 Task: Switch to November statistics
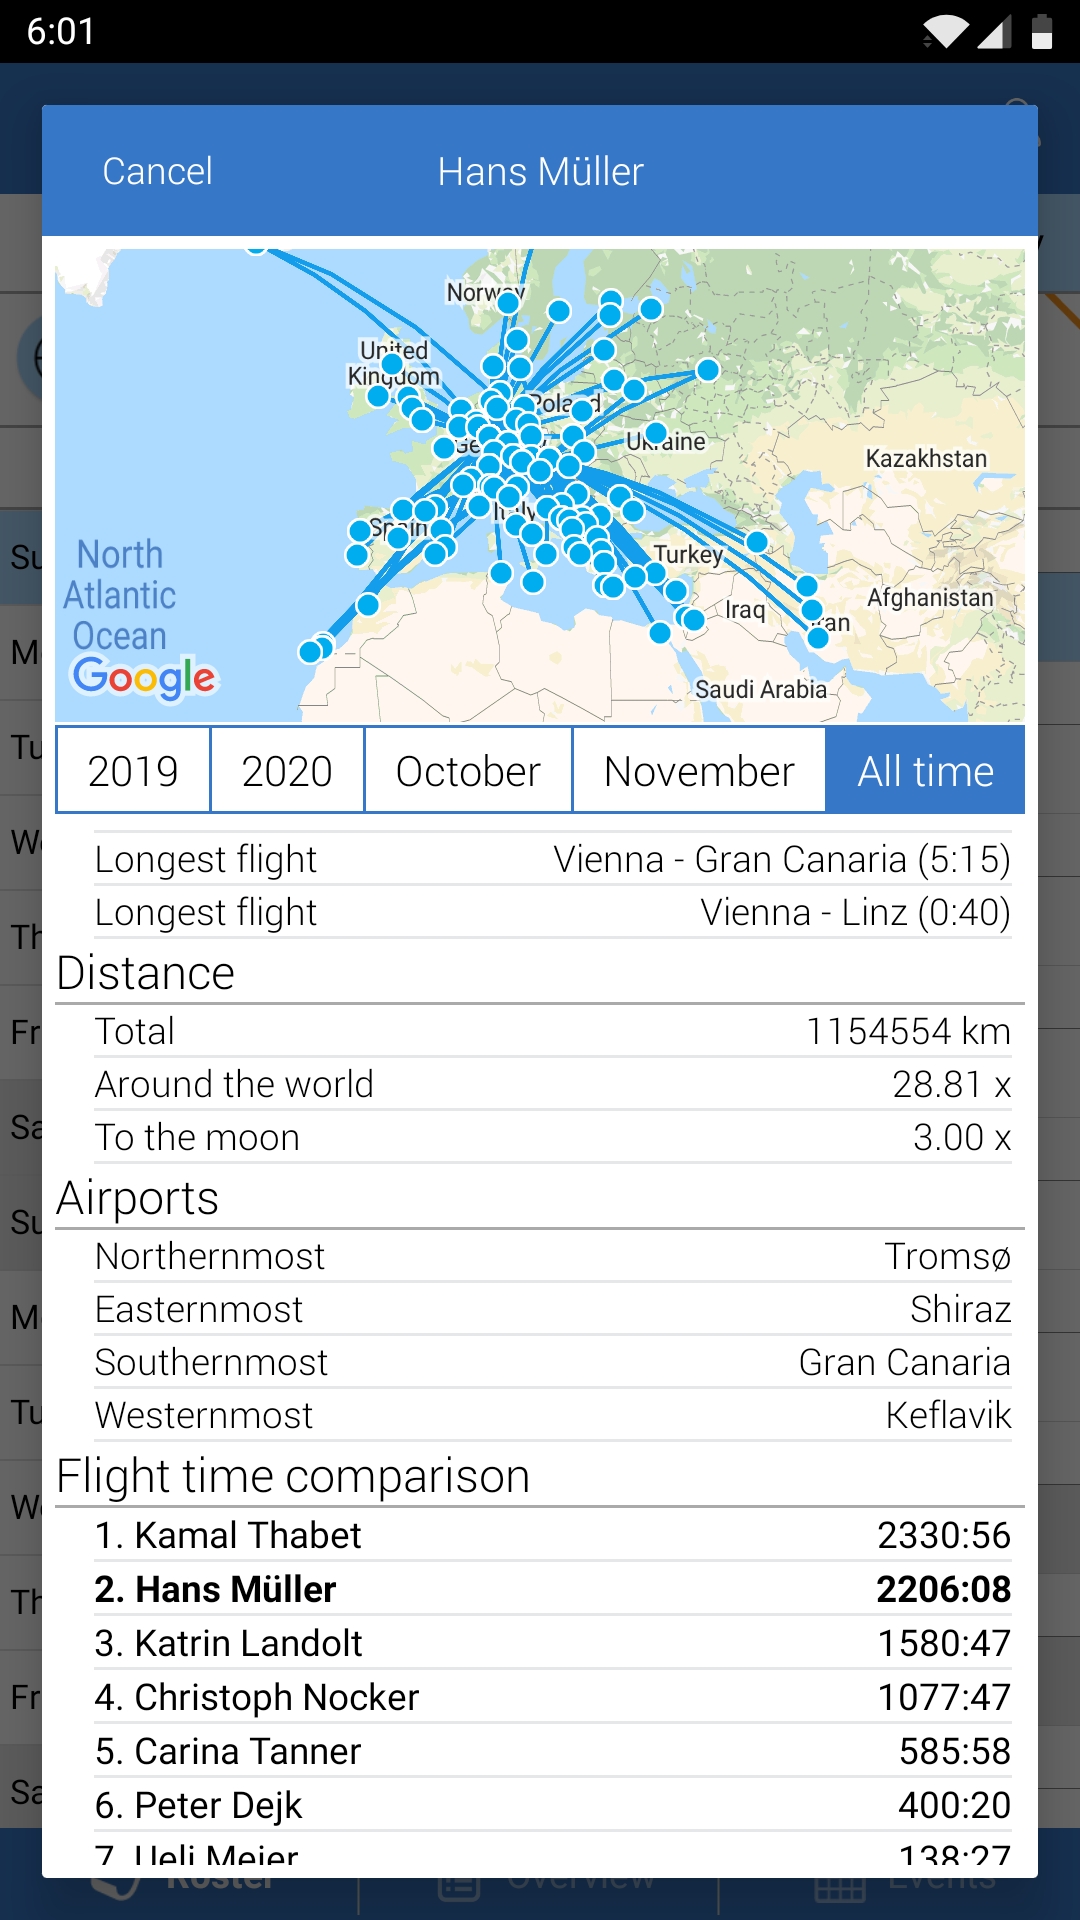699,771
